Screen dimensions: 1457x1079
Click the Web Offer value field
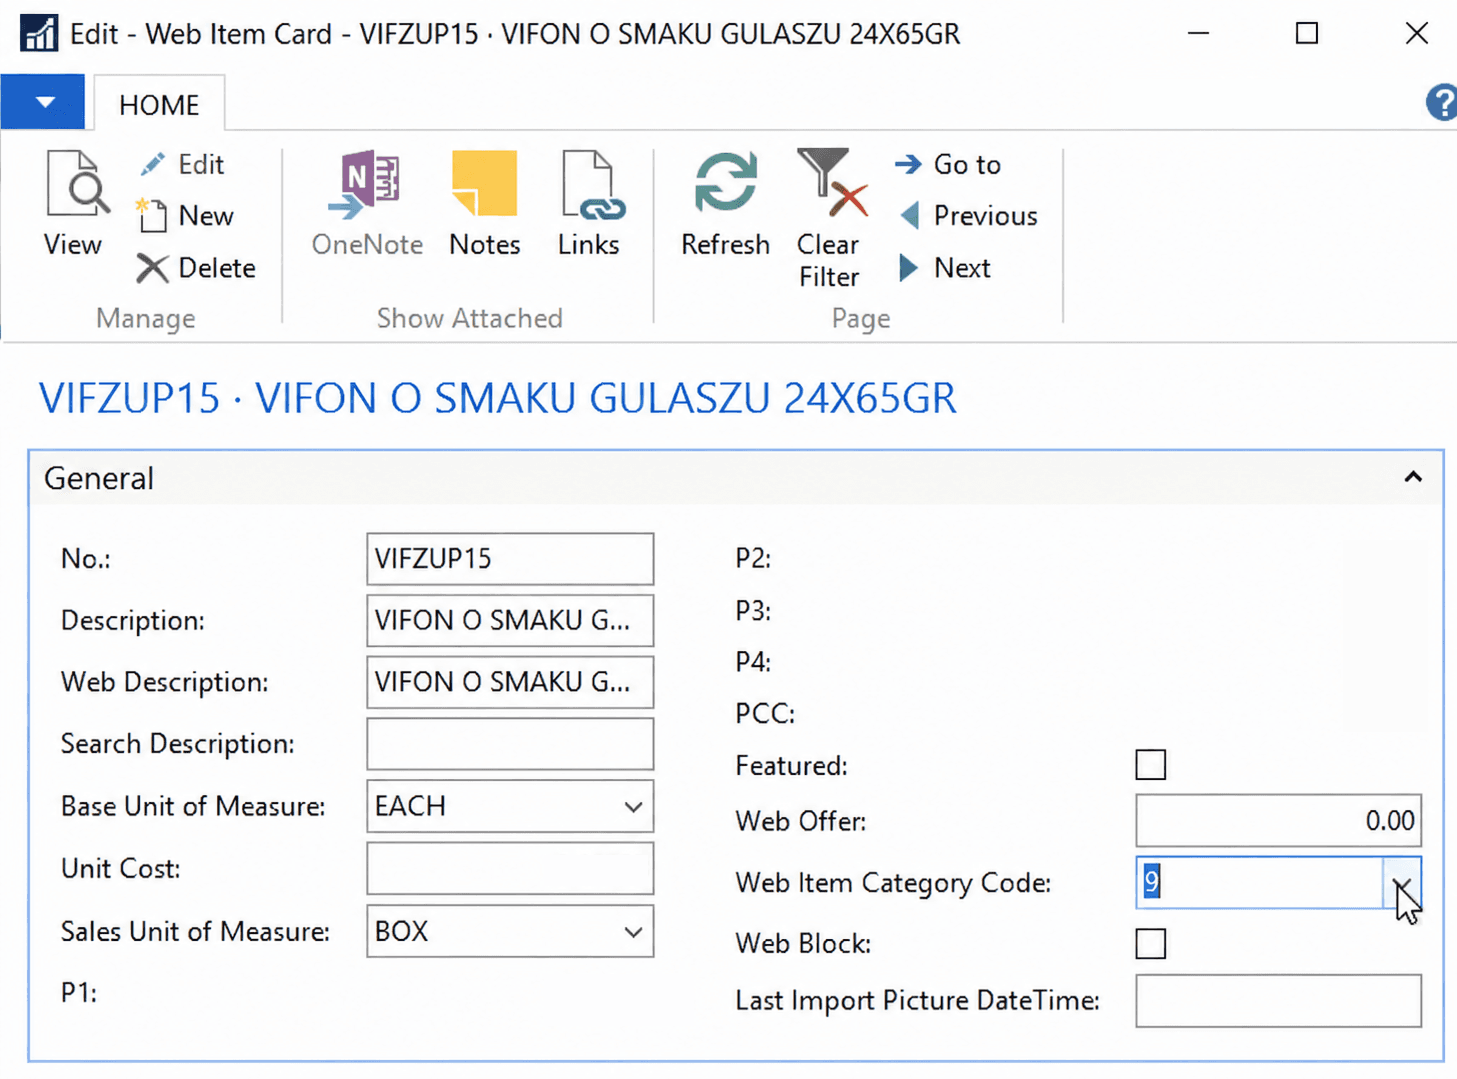coord(1278,821)
